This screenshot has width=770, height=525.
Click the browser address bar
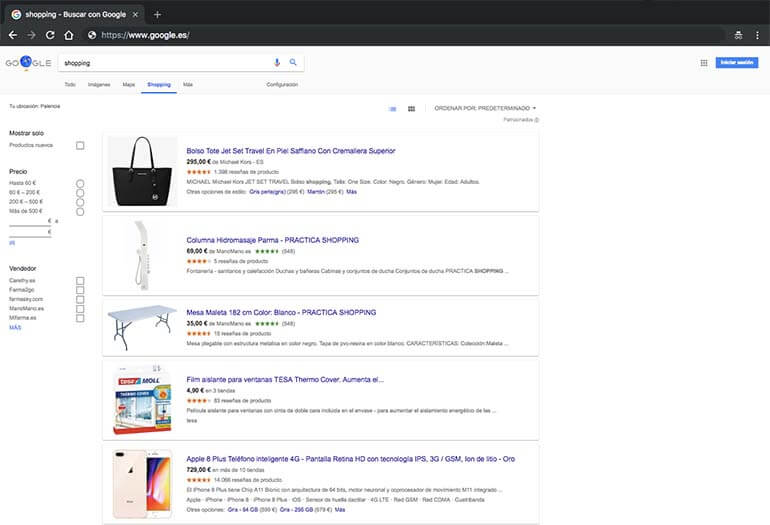pos(403,35)
